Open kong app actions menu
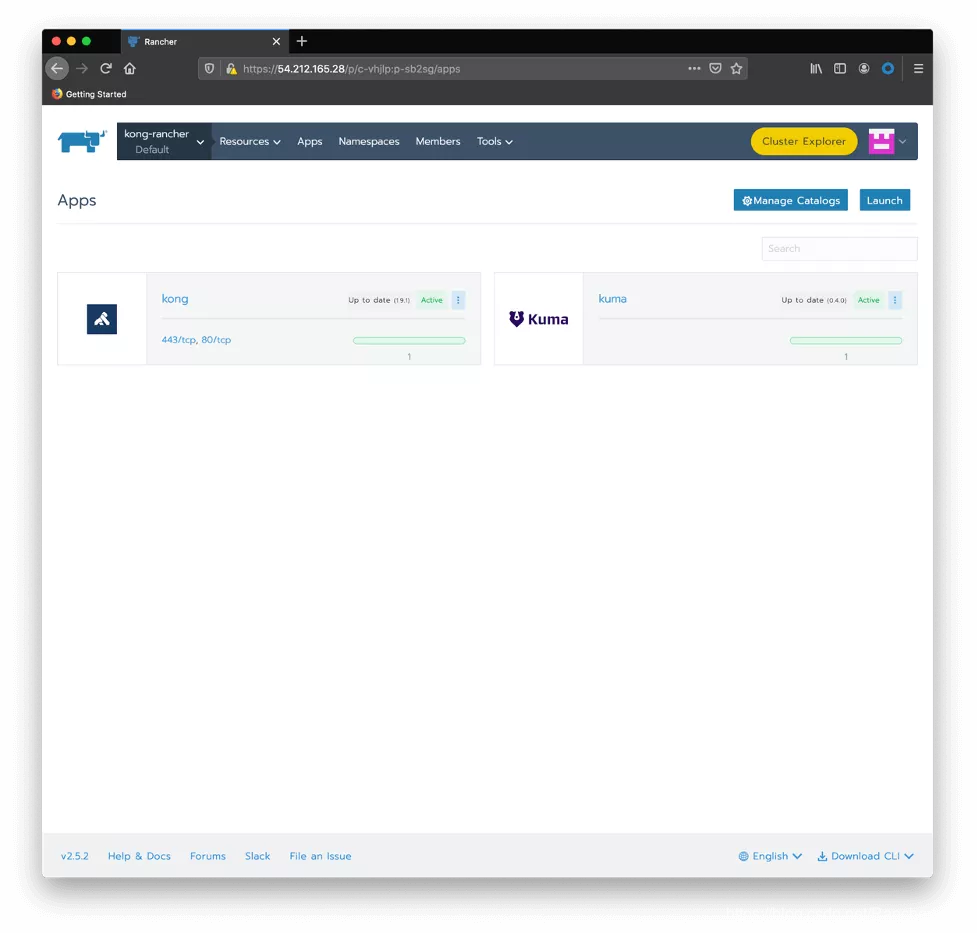 [x=458, y=300]
